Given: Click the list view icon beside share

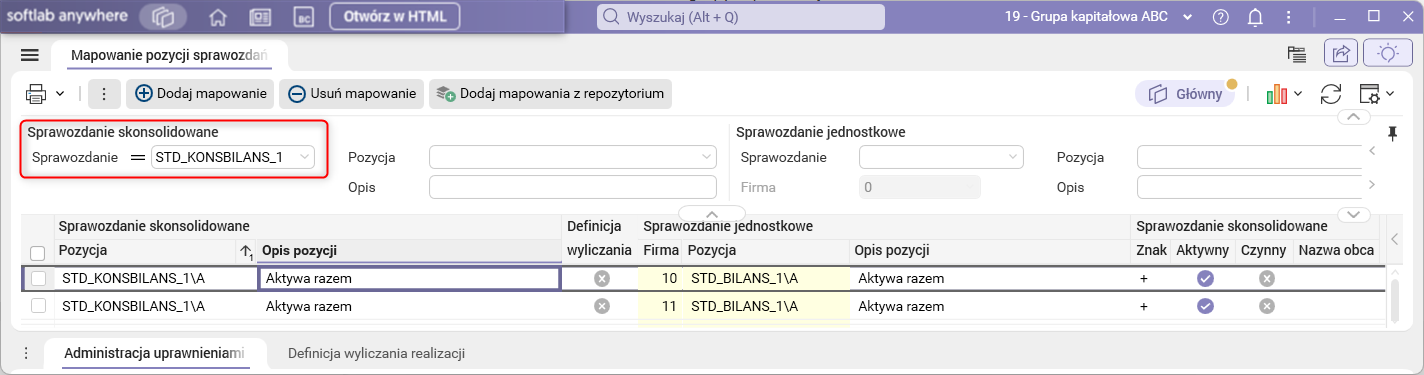Looking at the screenshot, I should point(1297,55).
